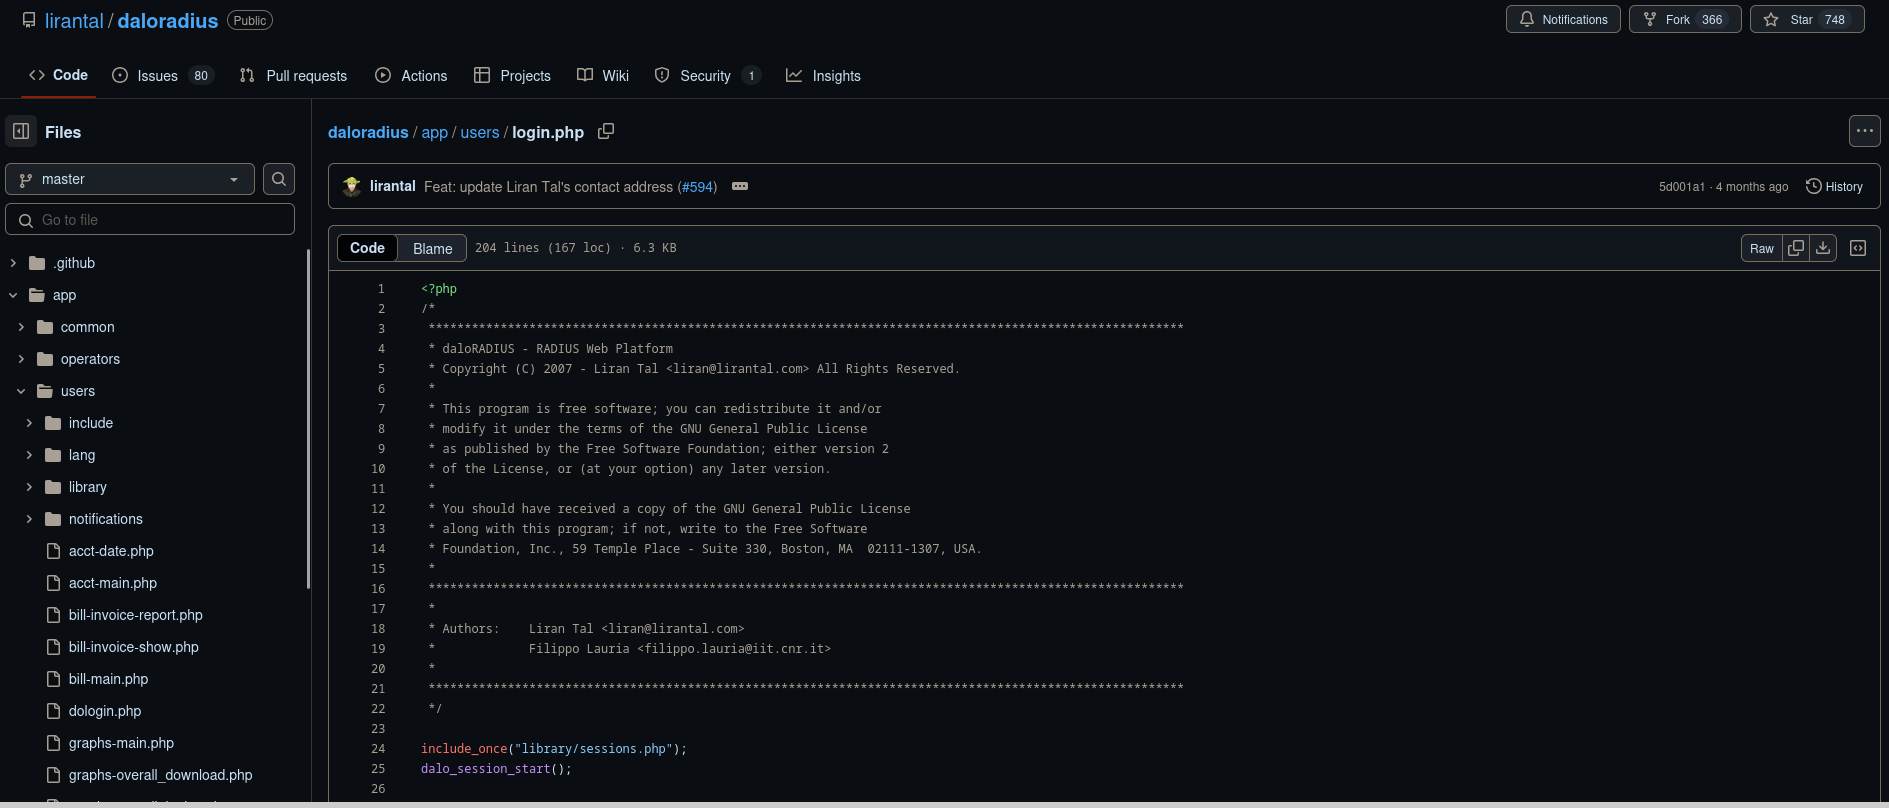The width and height of the screenshot is (1889, 808).
Task: Expand the lang folder chevron
Action: click(x=29, y=455)
